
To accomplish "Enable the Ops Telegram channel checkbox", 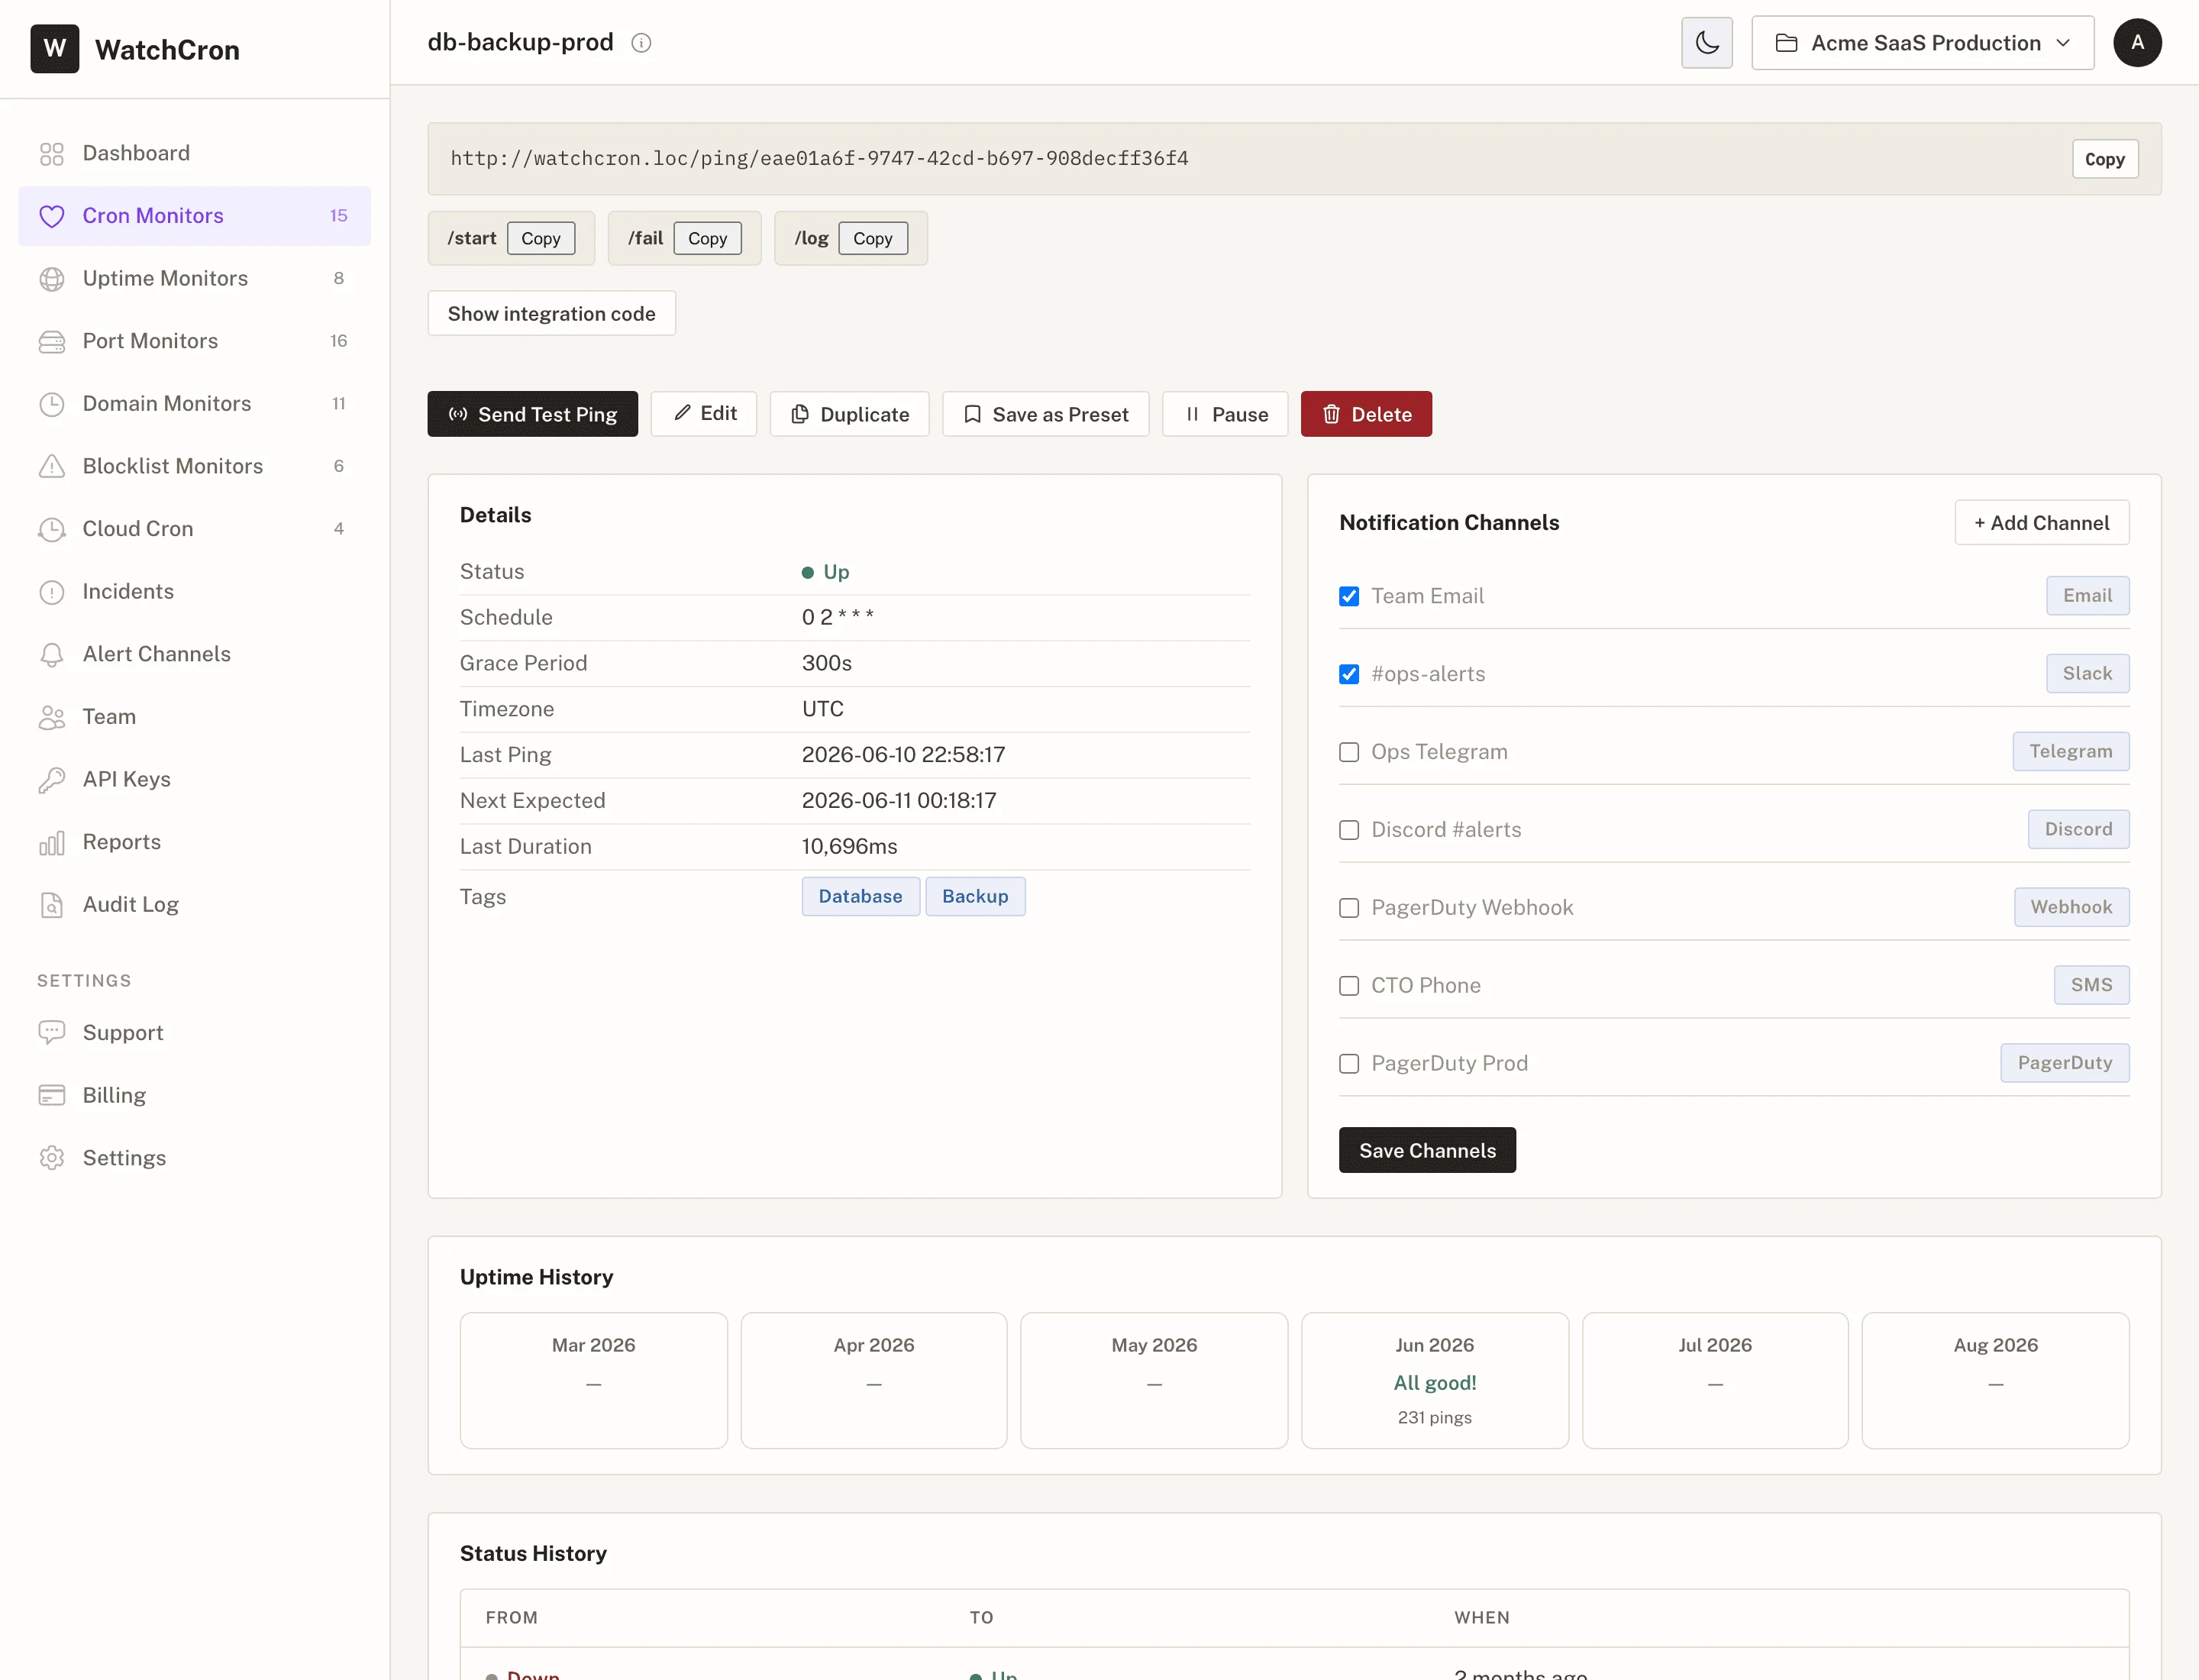I will click(x=1349, y=752).
